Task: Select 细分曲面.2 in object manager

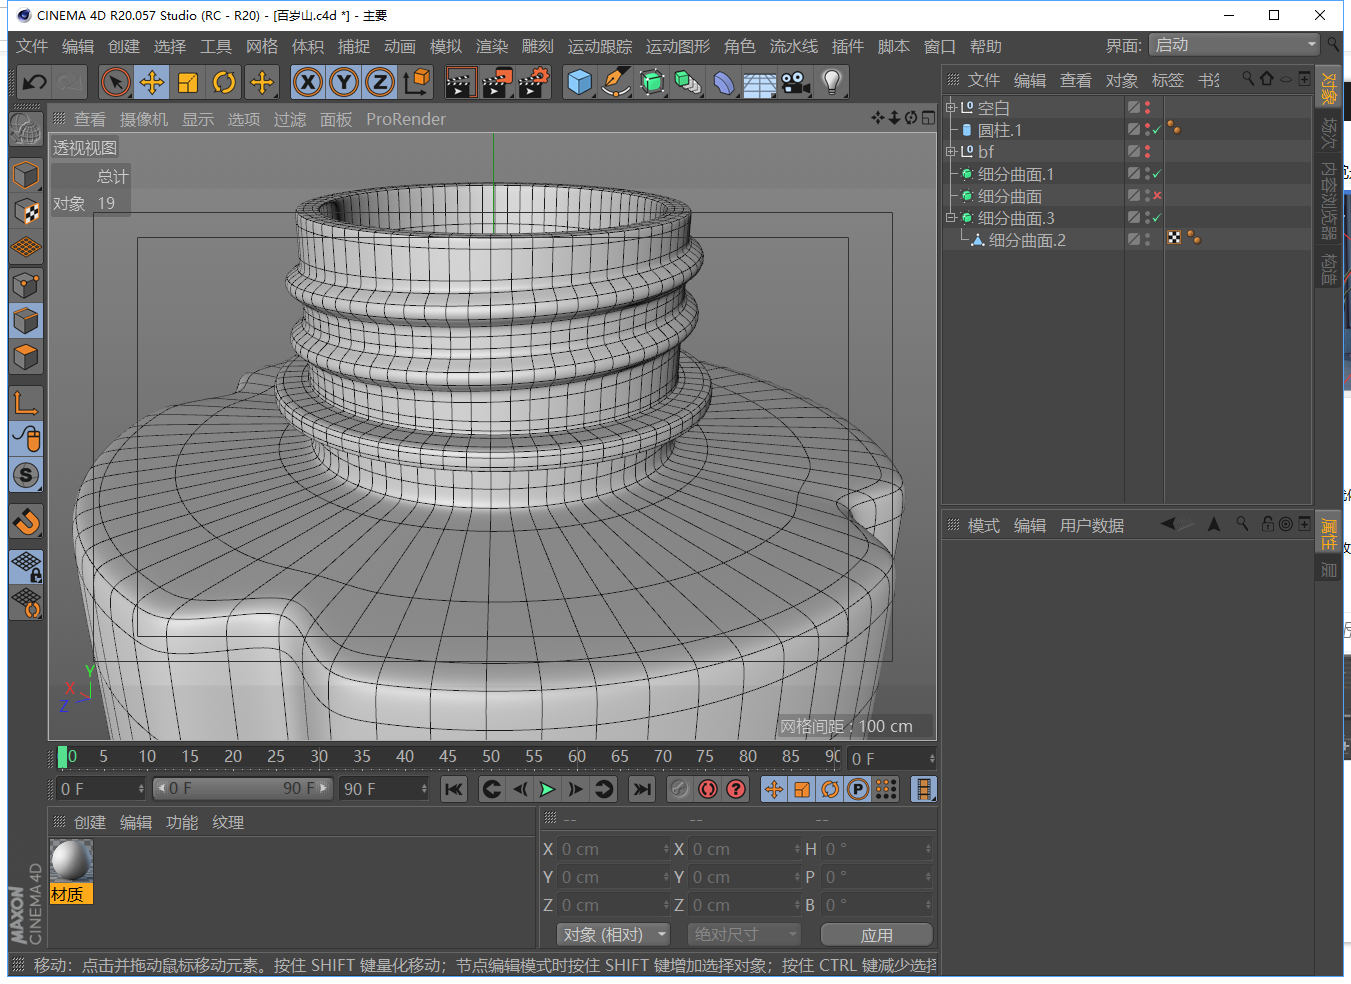Action: point(1027,240)
